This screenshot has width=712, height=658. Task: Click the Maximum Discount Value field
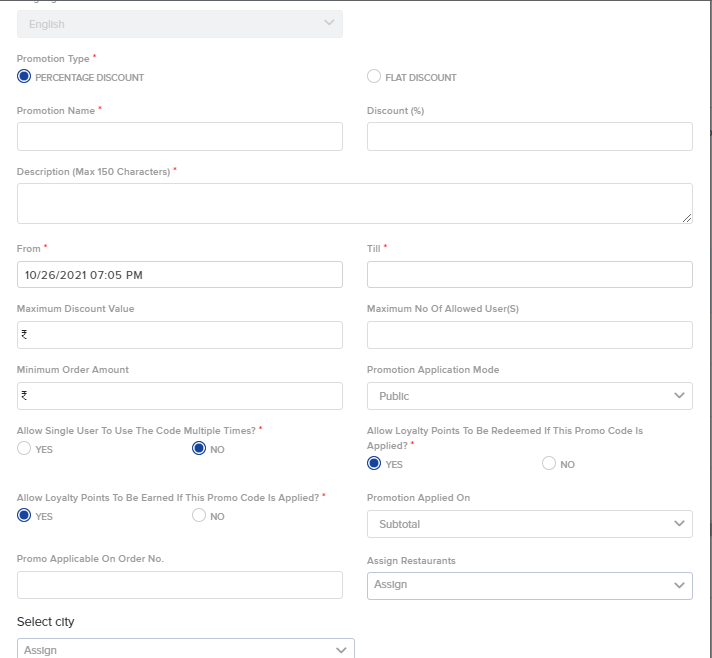coord(180,335)
